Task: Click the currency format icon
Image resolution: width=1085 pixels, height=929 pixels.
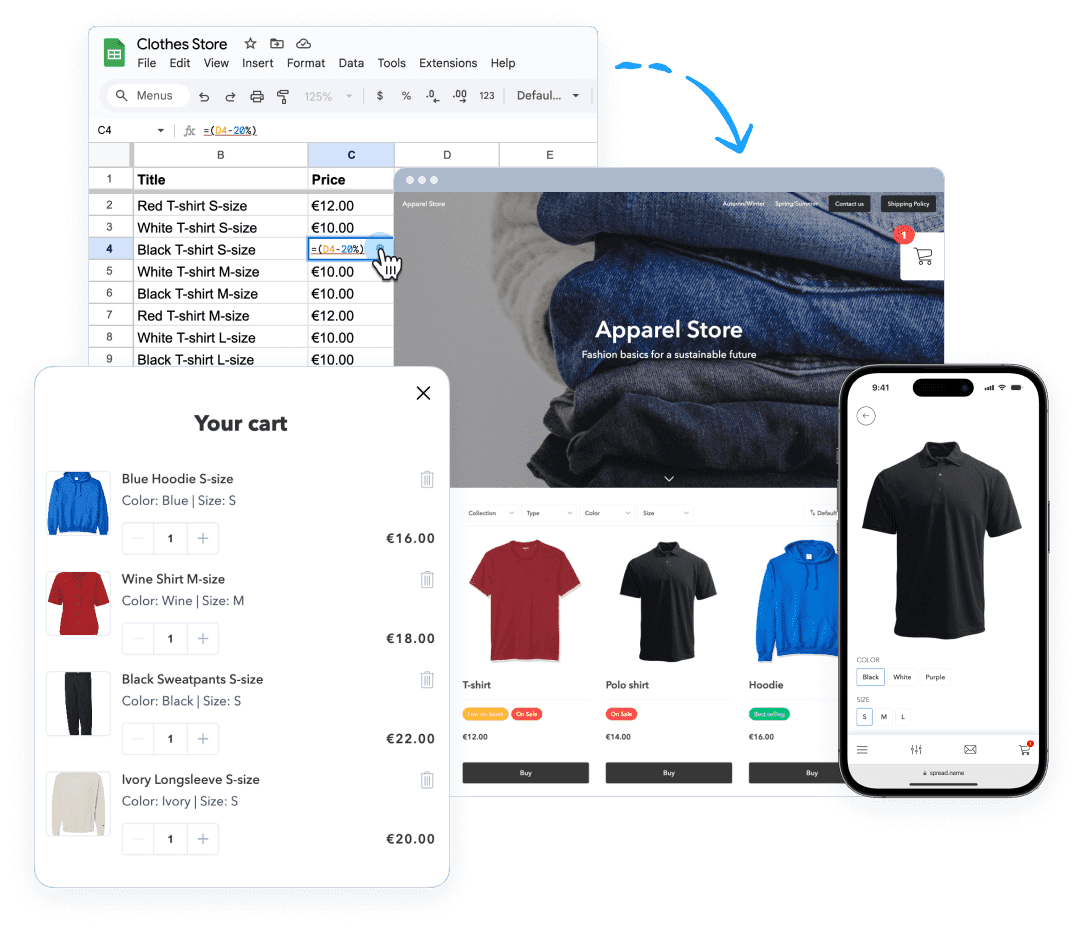Action: [x=379, y=95]
